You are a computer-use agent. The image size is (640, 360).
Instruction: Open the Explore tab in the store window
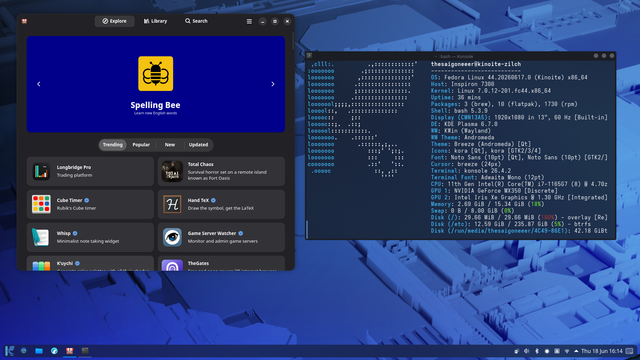coord(114,21)
